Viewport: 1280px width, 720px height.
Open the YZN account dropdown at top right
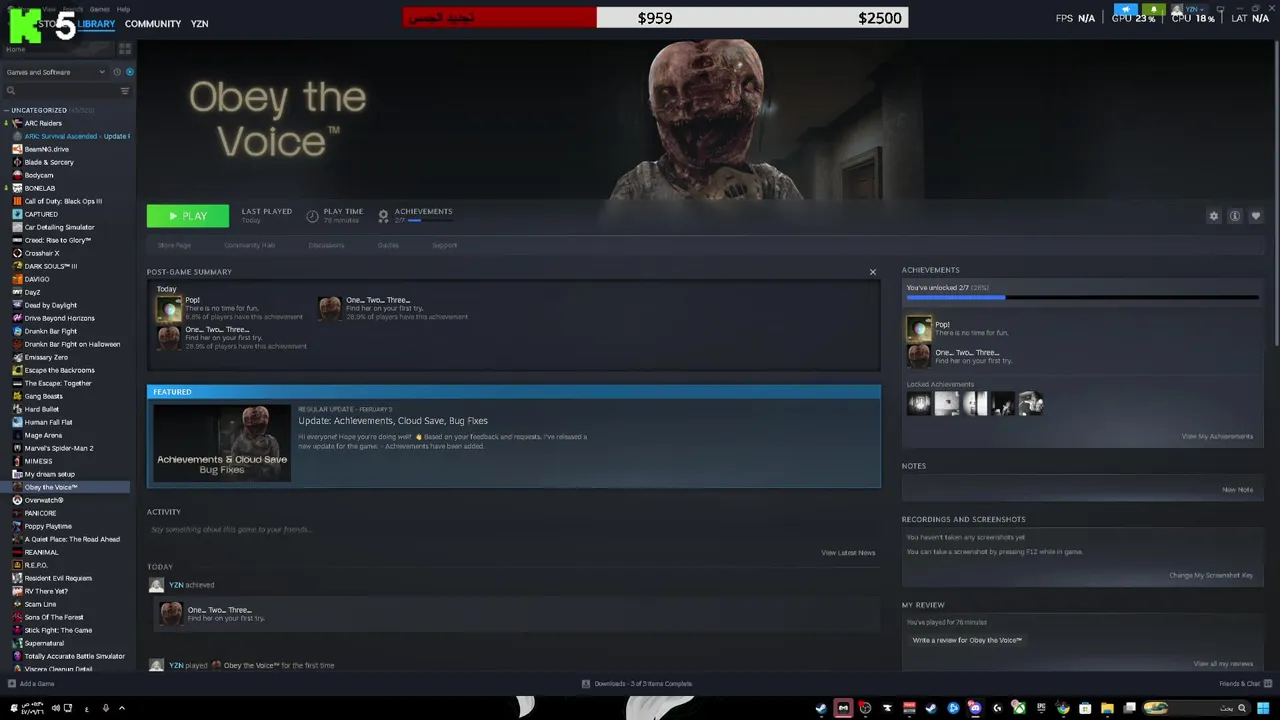tap(1190, 9)
